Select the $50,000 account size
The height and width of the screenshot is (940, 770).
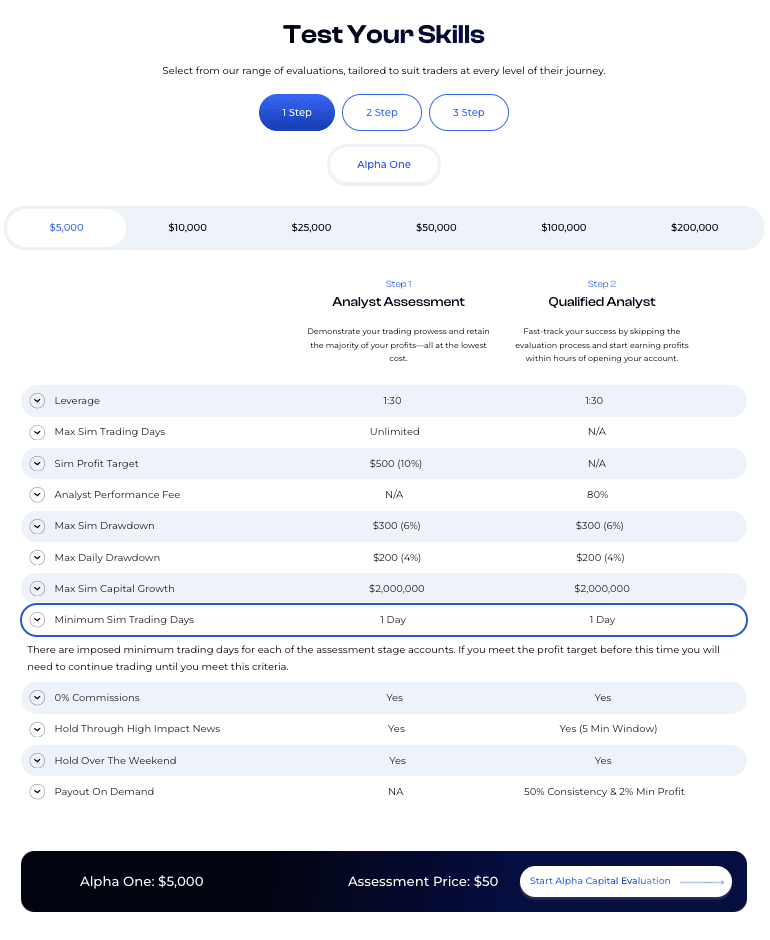pyautogui.click(x=436, y=228)
